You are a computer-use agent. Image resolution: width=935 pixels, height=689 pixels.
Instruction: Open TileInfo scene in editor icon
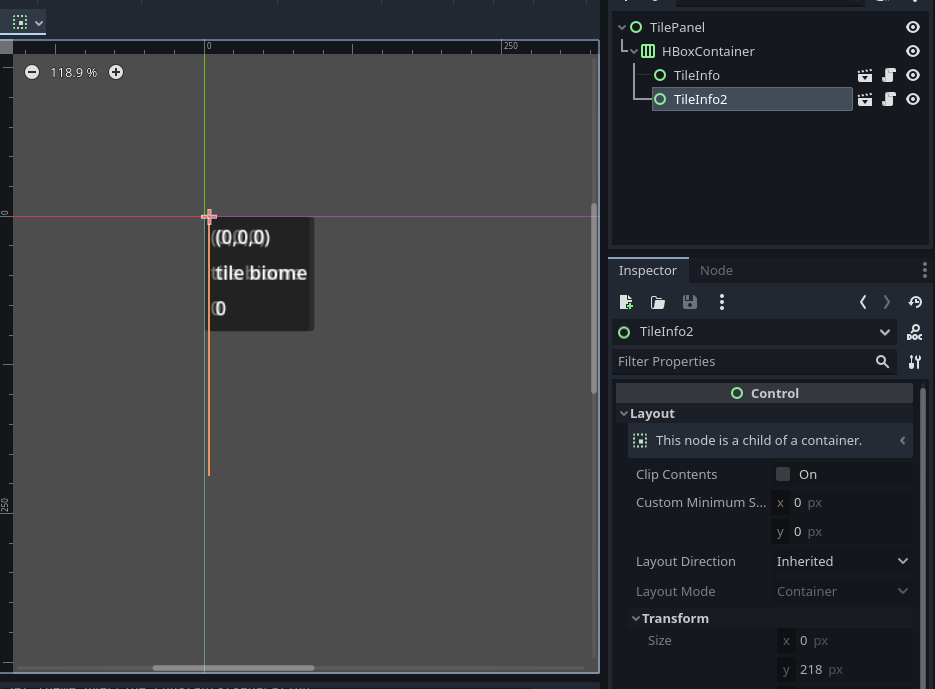pyautogui.click(x=865, y=75)
